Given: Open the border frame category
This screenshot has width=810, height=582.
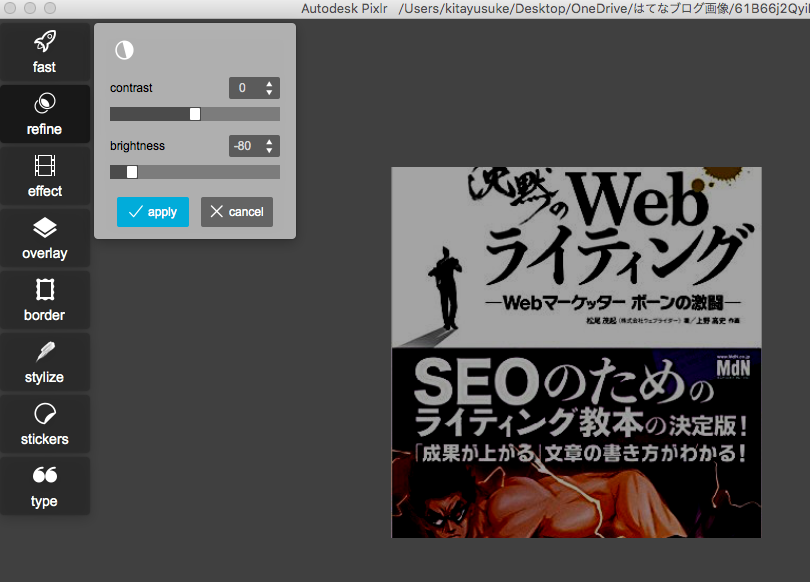Looking at the screenshot, I should point(44,300).
